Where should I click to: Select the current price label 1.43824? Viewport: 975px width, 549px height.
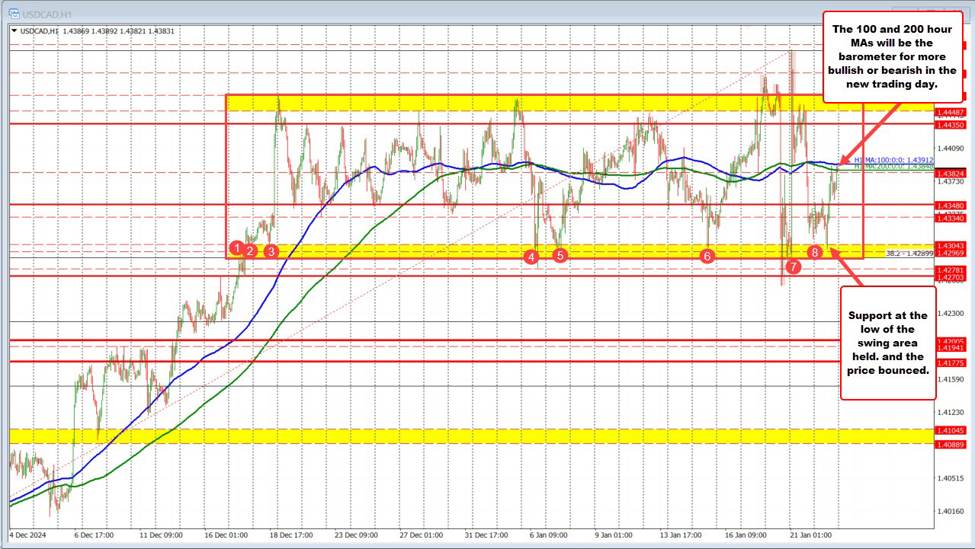pyautogui.click(x=950, y=173)
